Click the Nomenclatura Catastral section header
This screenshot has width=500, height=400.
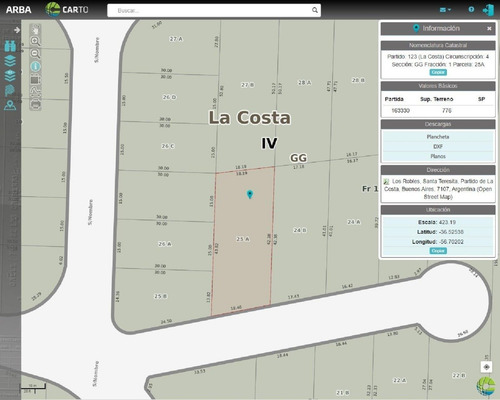coord(438,45)
